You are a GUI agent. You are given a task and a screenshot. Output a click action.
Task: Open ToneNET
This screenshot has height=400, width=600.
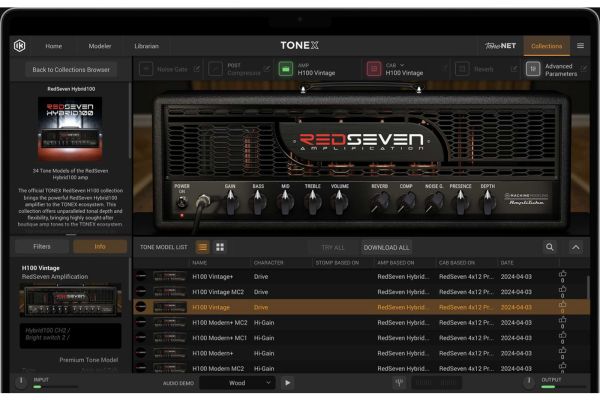[501, 46]
